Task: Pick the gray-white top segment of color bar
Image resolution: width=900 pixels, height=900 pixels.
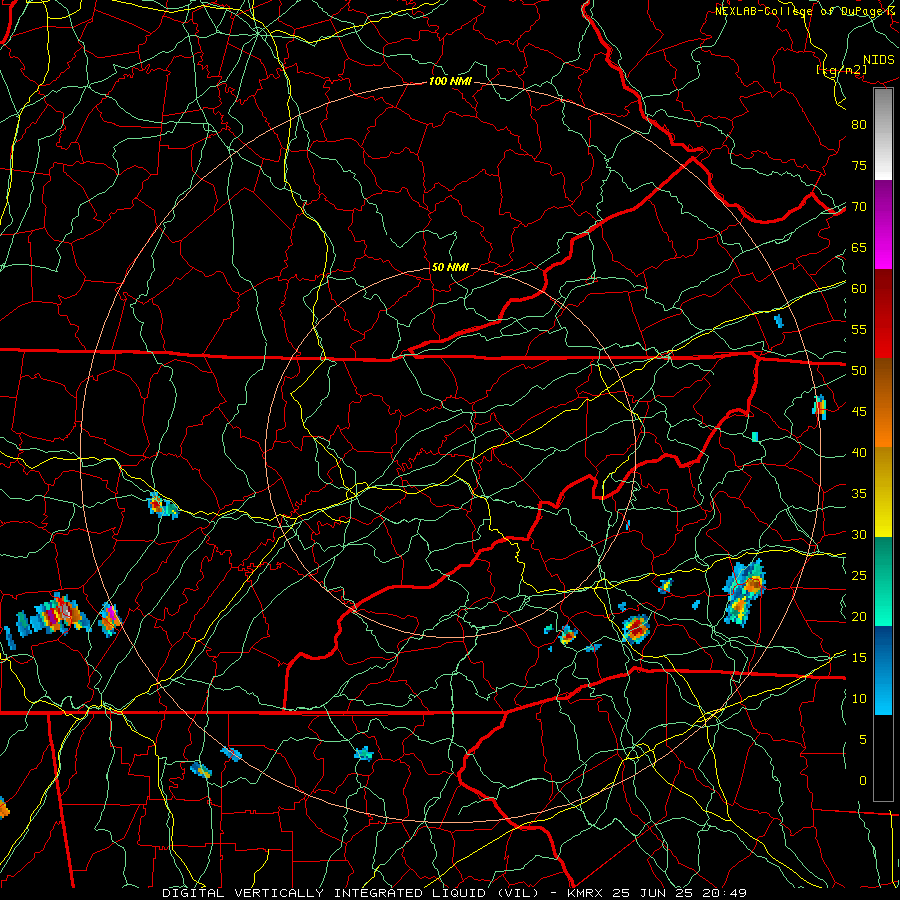Action: pos(883,135)
